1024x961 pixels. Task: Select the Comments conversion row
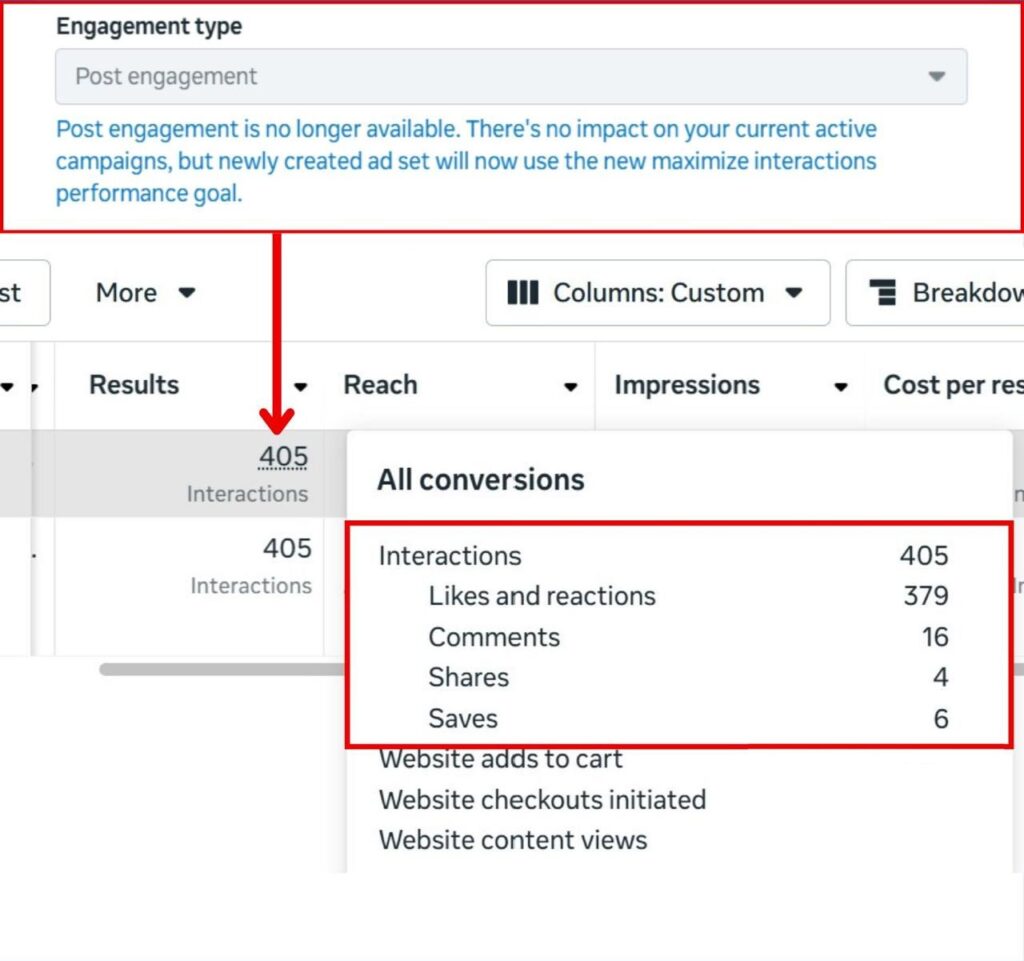coord(494,637)
